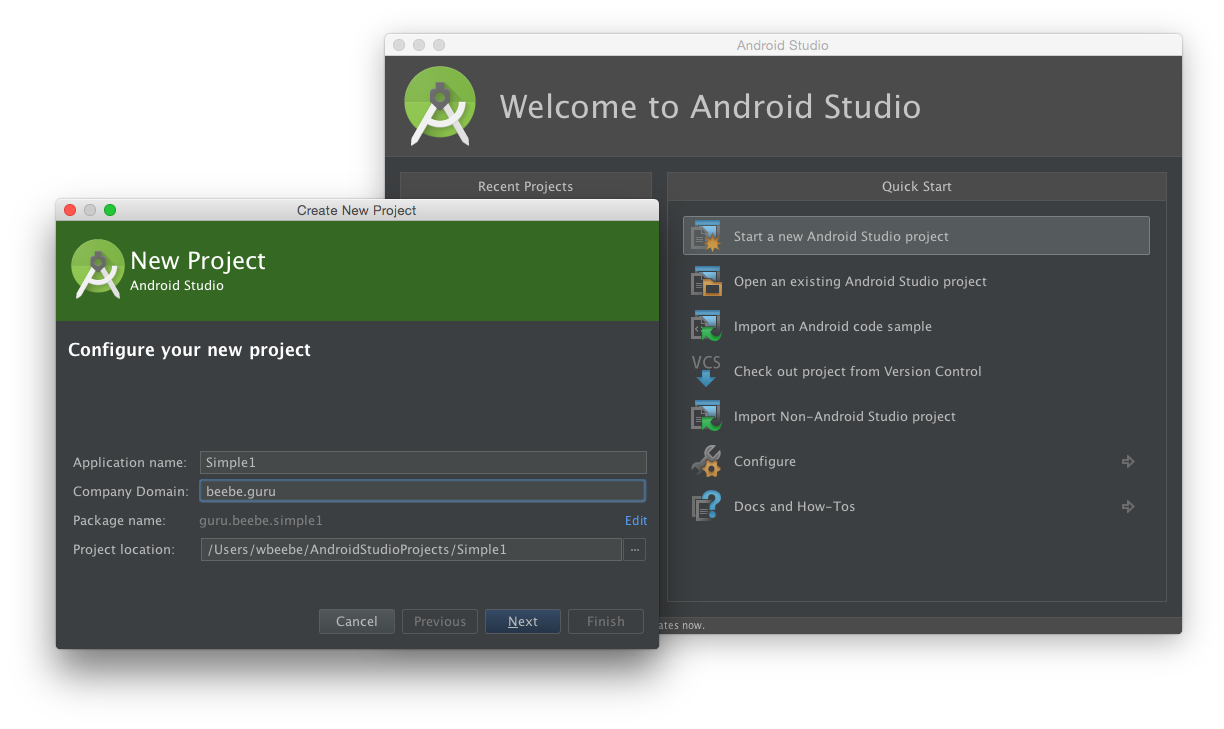Click the Configure your new project heading

(x=189, y=350)
